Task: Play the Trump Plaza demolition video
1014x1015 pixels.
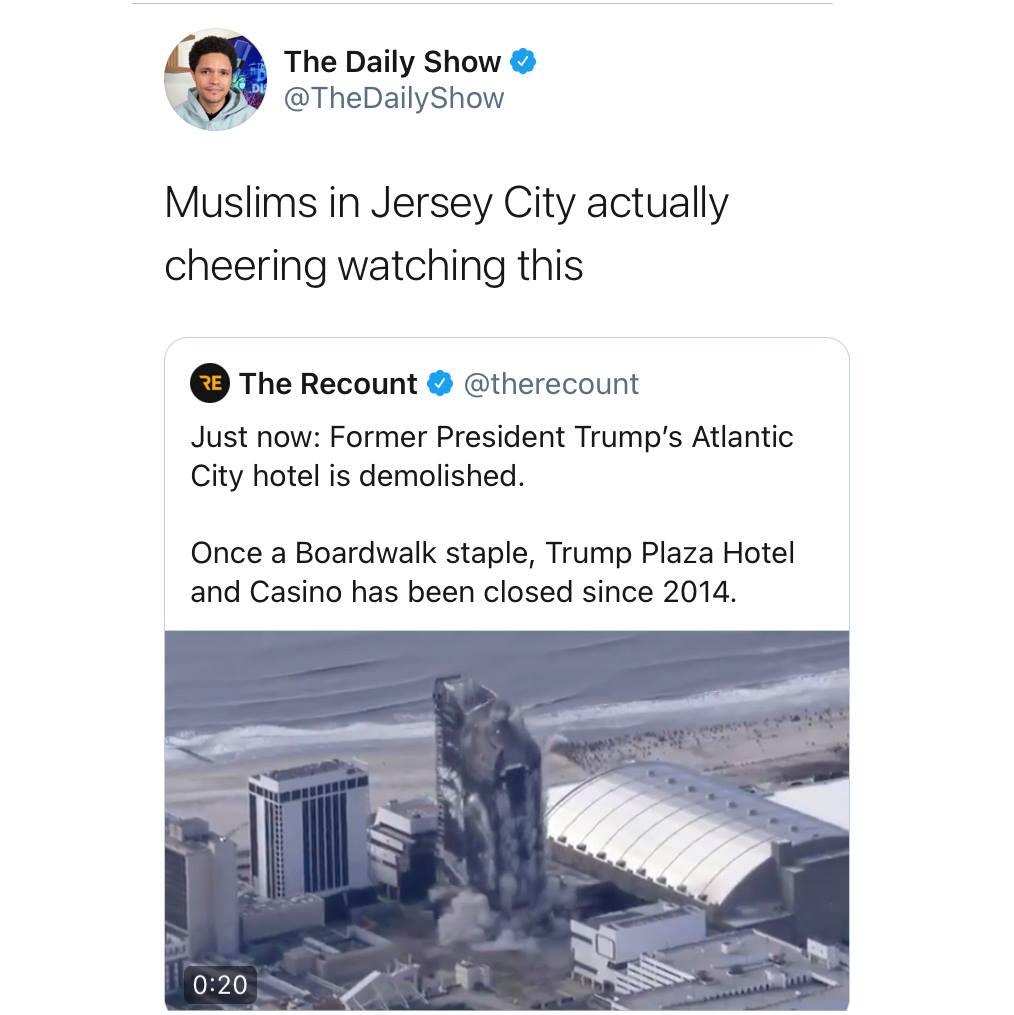Action: point(507,820)
